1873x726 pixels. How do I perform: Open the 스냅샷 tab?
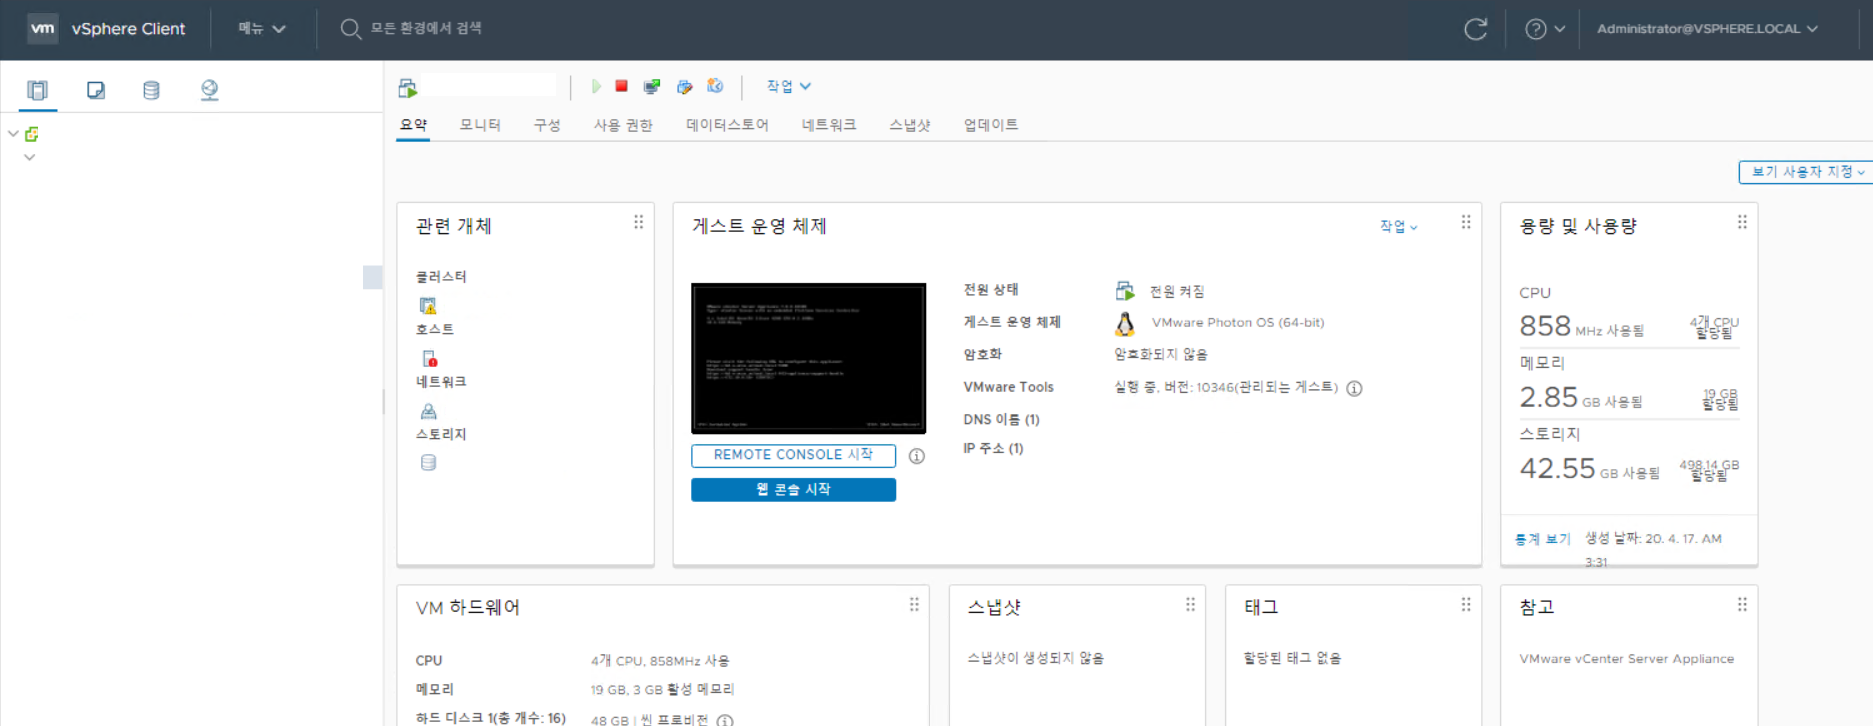coord(910,125)
